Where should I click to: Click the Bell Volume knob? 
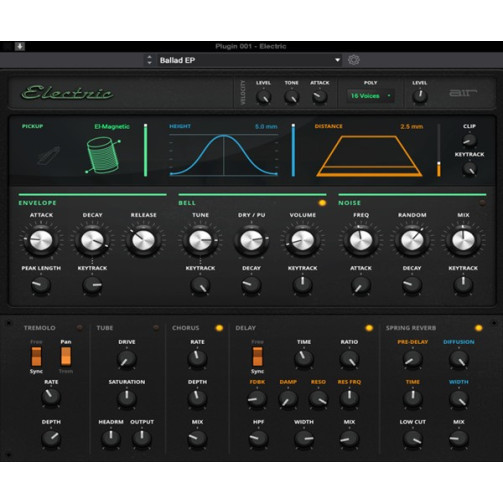[303, 240]
